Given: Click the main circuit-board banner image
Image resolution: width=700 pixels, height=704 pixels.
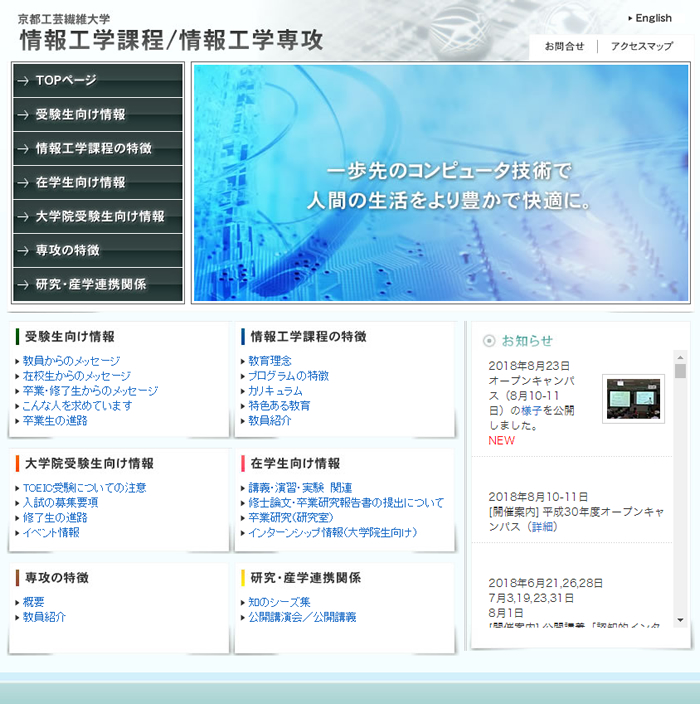Looking at the screenshot, I should pyautogui.click(x=440, y=183).
